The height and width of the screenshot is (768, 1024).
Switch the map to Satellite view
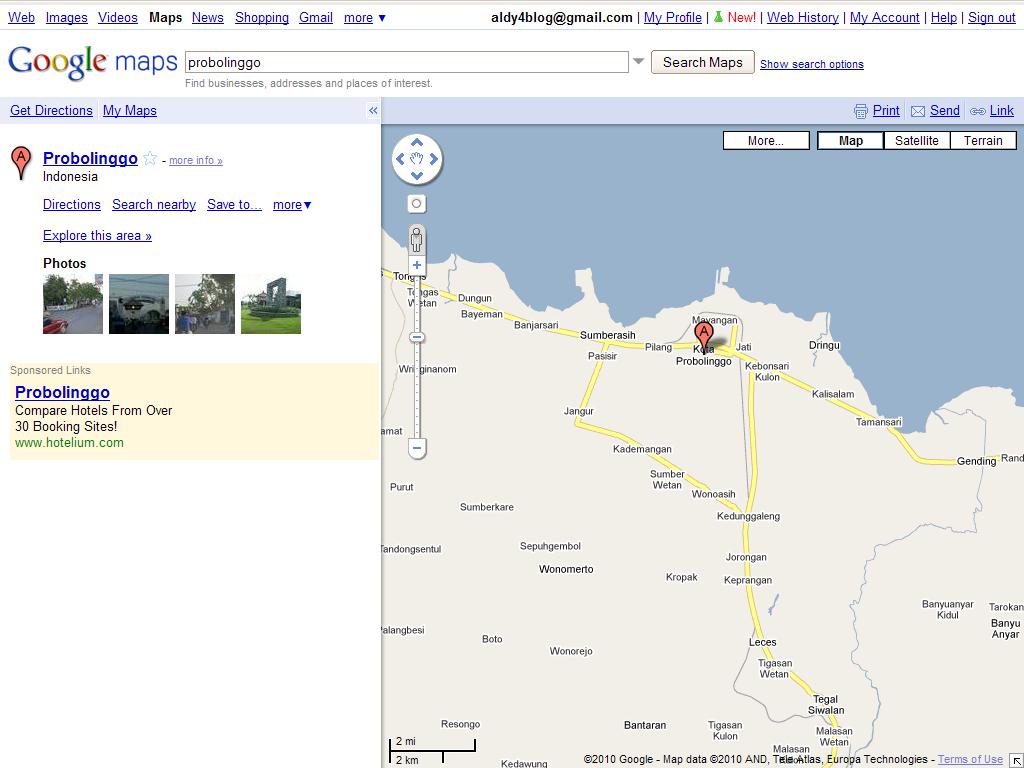916,140
